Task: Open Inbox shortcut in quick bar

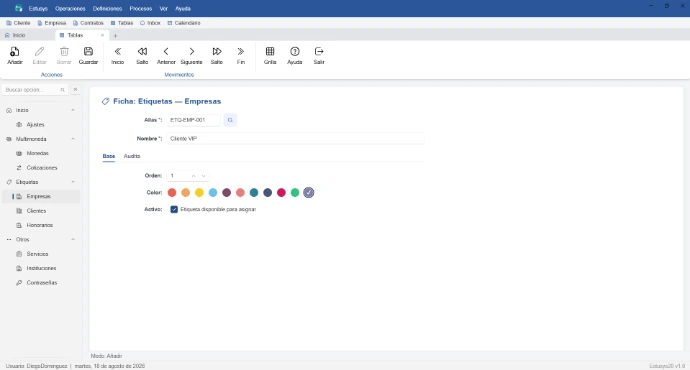Action: click(x=150, y=23)
